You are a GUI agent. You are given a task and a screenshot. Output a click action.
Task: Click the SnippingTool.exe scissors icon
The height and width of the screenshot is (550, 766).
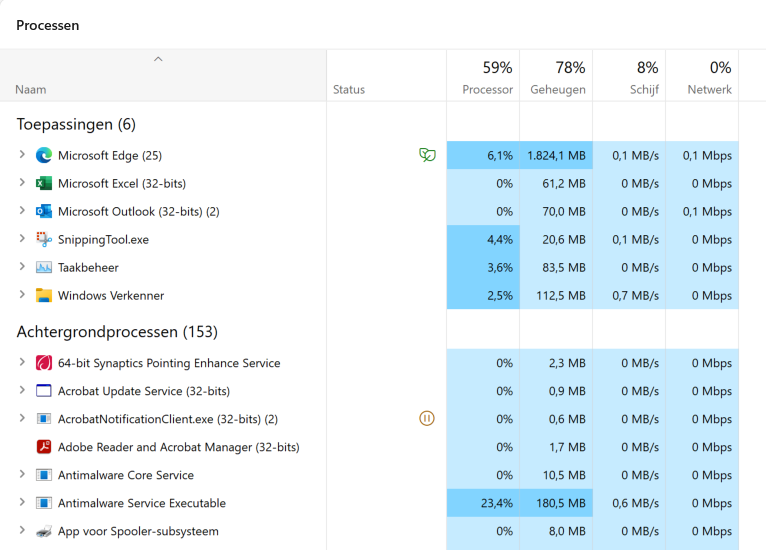click(x=44, y=239)
